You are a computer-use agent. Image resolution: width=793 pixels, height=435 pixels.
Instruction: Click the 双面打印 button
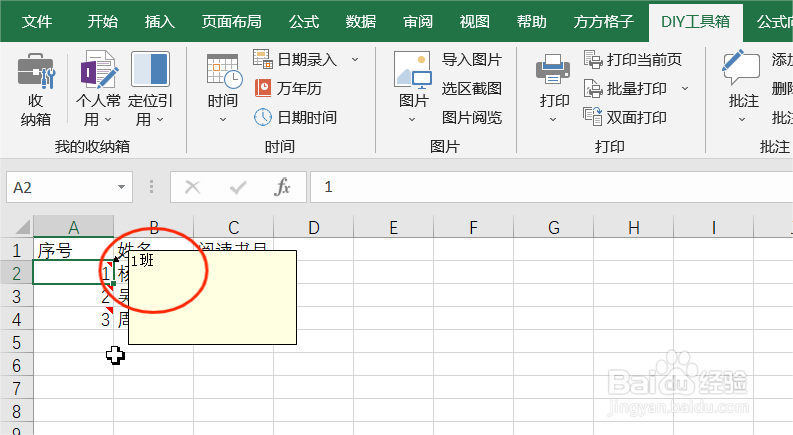(625, 117)
